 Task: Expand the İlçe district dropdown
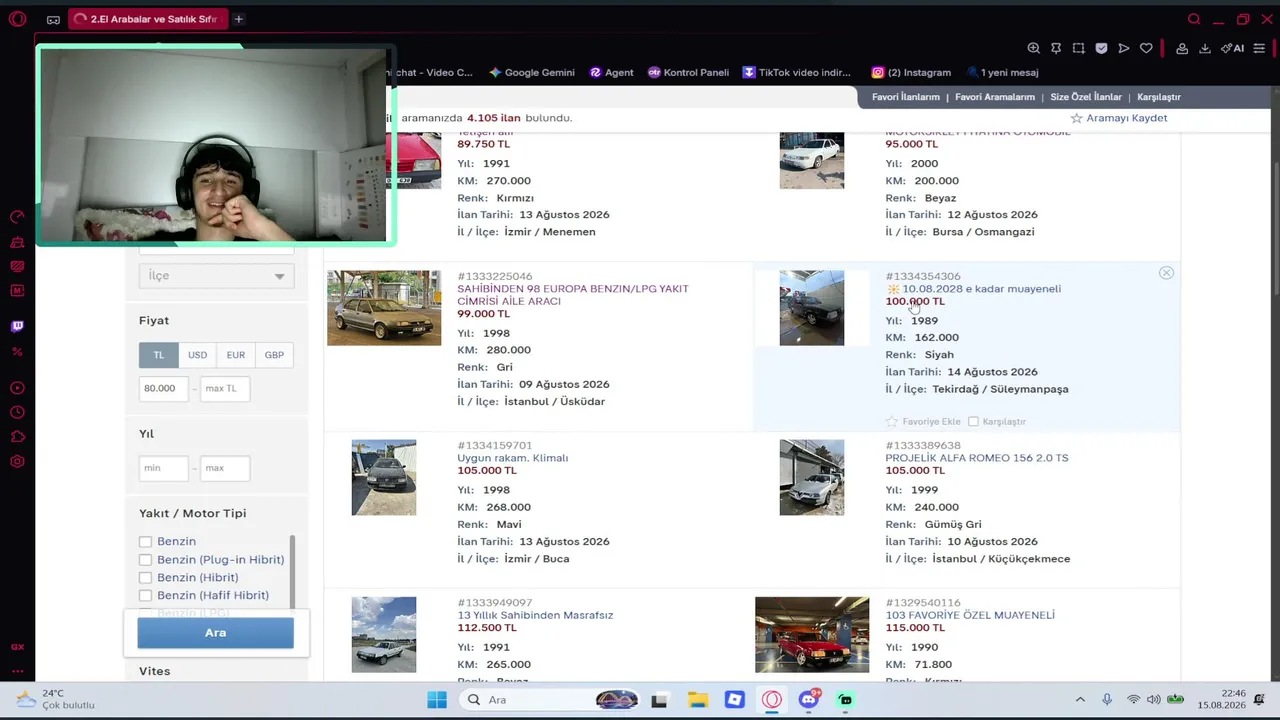tap(216, 276)
